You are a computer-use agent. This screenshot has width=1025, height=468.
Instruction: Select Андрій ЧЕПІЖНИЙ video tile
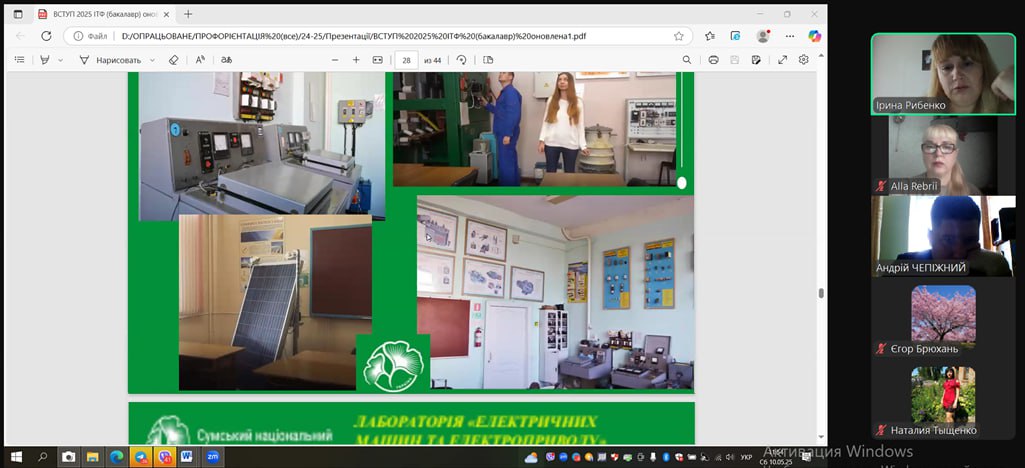coord(943,236)
